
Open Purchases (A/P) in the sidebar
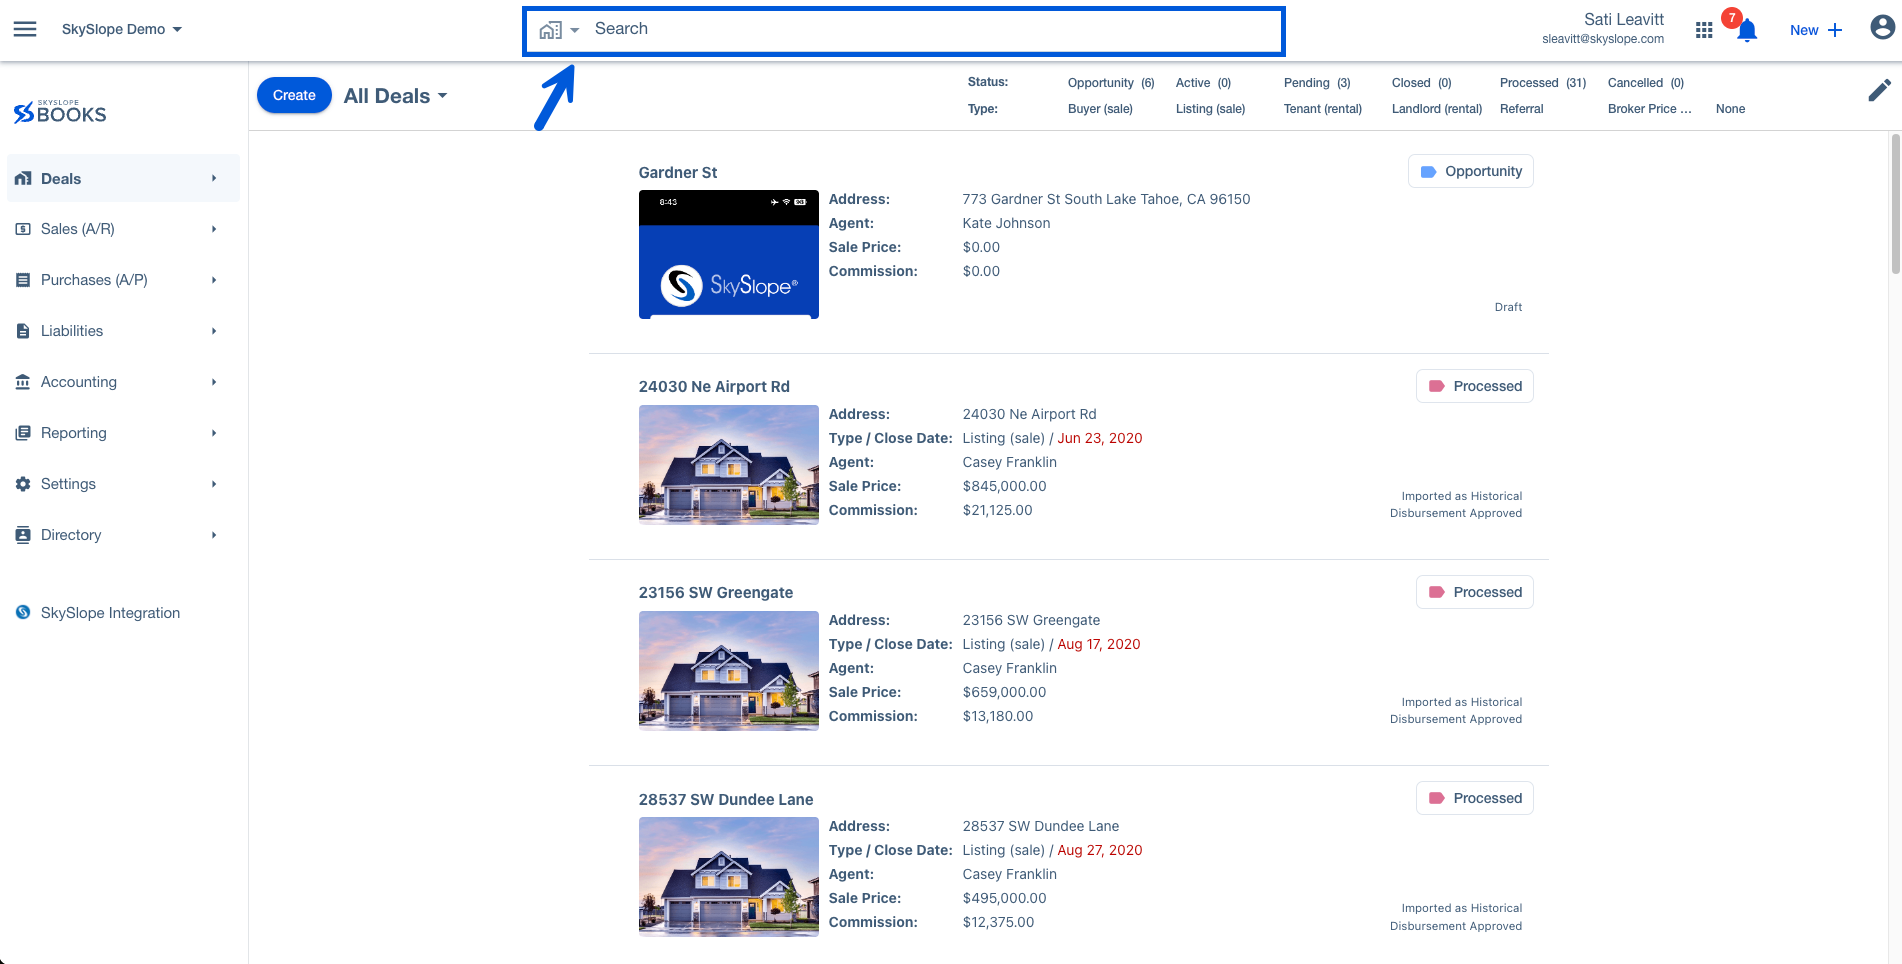[123, 280]
